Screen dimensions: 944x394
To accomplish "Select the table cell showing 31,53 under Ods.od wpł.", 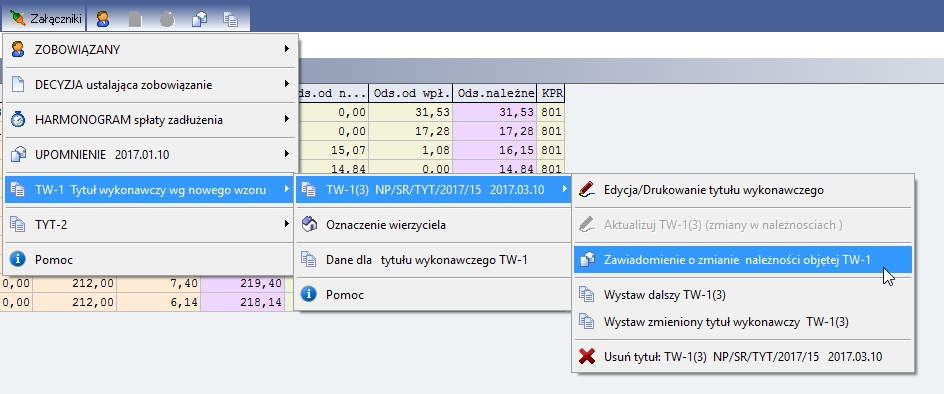I will (411, 113).
